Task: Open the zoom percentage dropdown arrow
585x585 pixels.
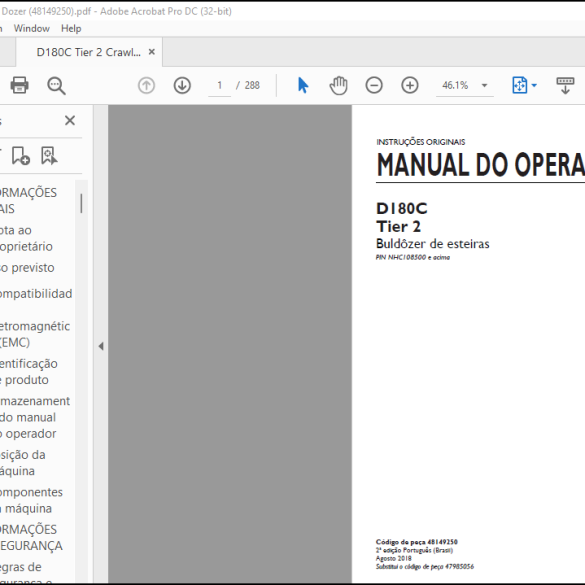Action: point(484,85)
